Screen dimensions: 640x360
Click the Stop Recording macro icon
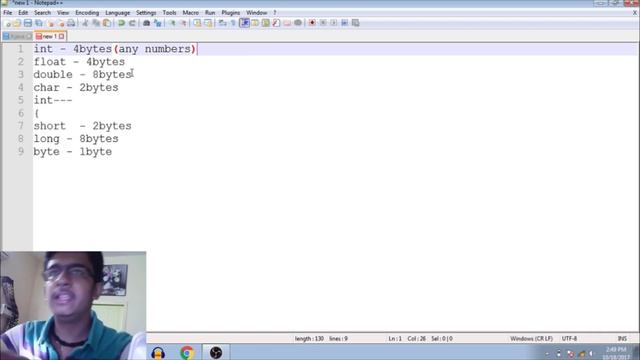coord(323,23)
